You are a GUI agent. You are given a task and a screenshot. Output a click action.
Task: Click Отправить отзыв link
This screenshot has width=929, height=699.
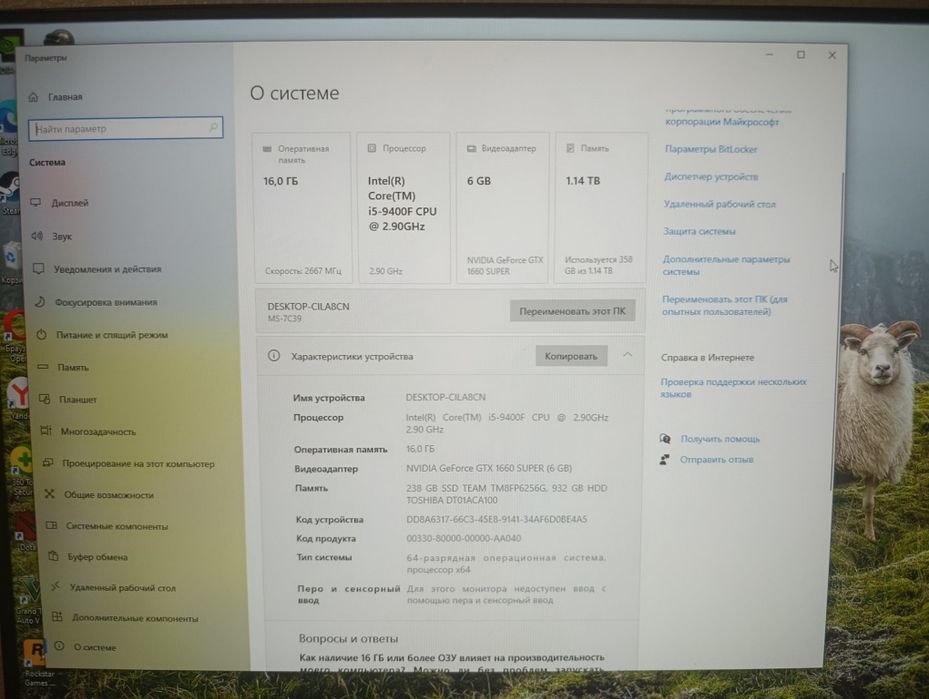(x=716, y=459)
